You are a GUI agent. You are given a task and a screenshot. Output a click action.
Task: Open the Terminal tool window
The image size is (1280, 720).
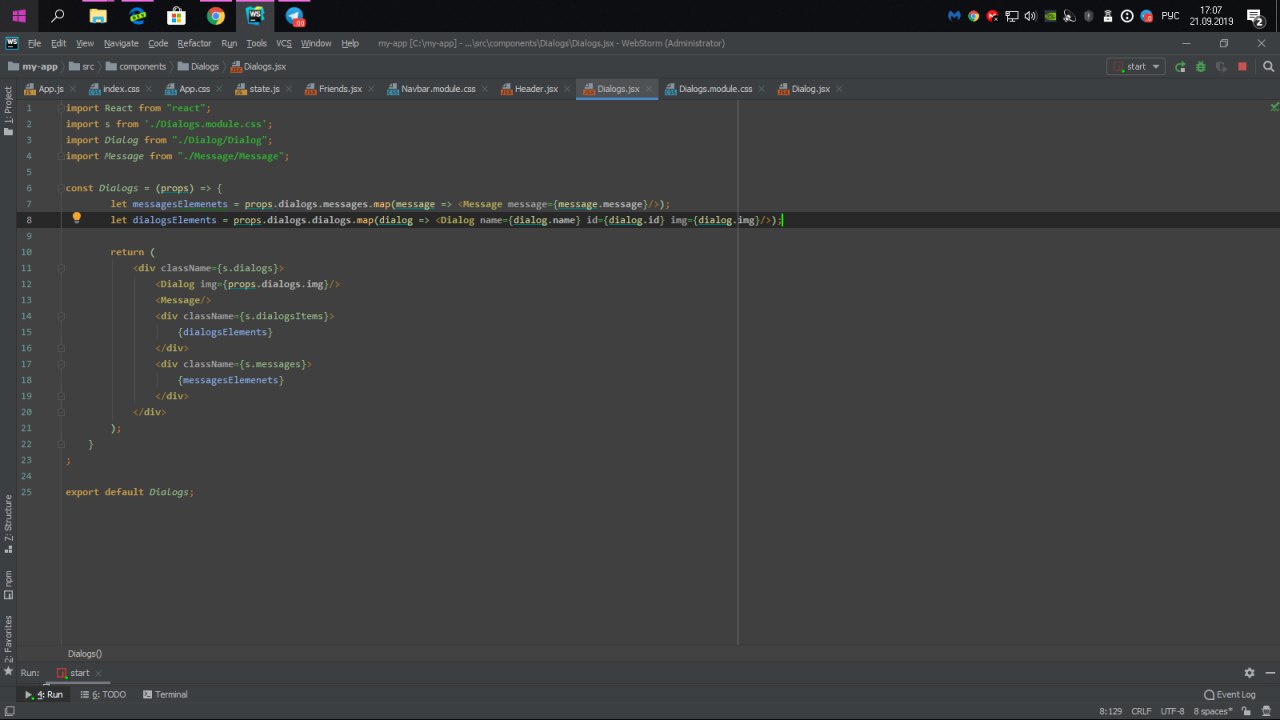[165, 694]
